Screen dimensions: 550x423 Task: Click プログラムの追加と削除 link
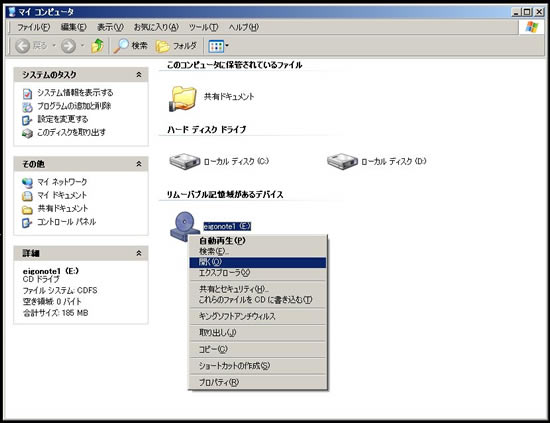(74, 106)
